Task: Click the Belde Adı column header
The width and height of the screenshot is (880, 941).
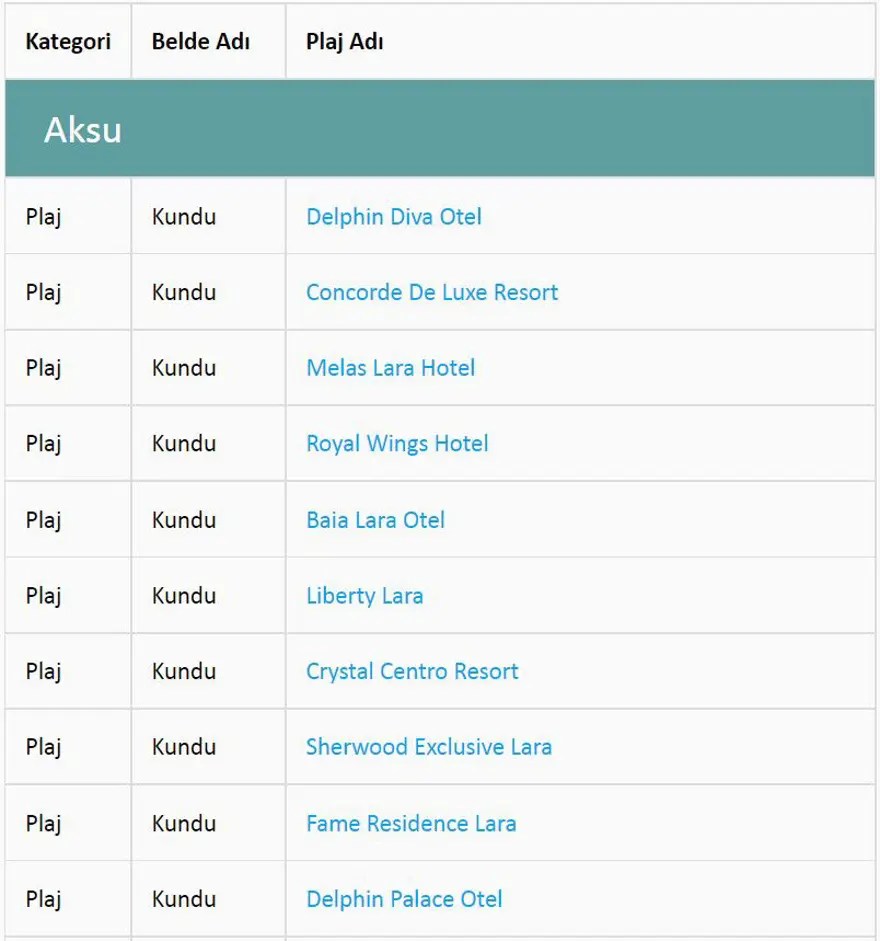Action: coord(201,42)
